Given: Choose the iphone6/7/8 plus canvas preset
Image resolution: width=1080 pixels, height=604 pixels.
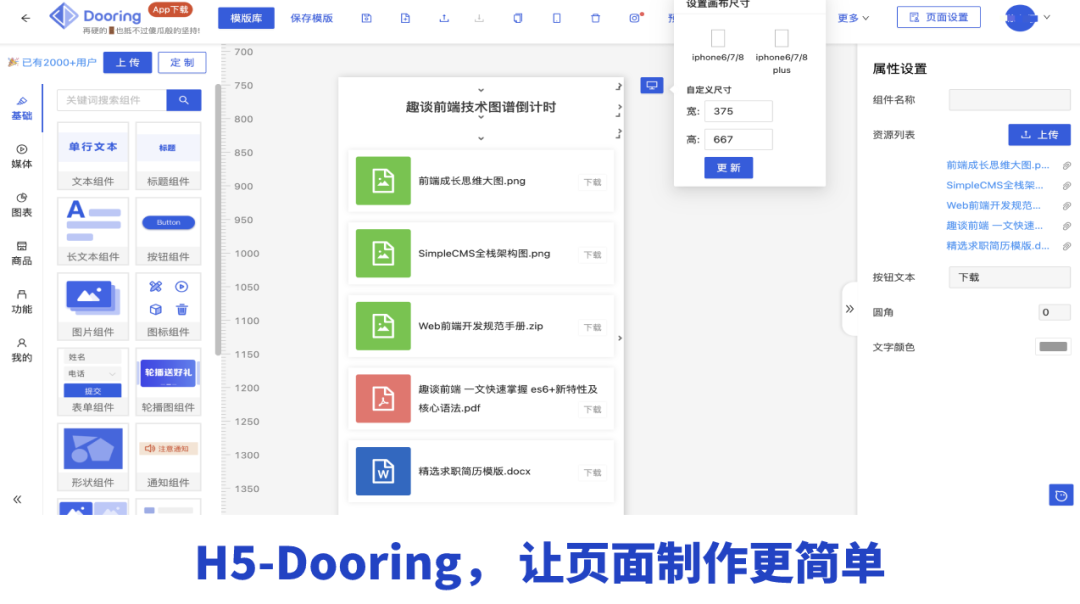Looking at the screenshot, I should tap(781, 51).
